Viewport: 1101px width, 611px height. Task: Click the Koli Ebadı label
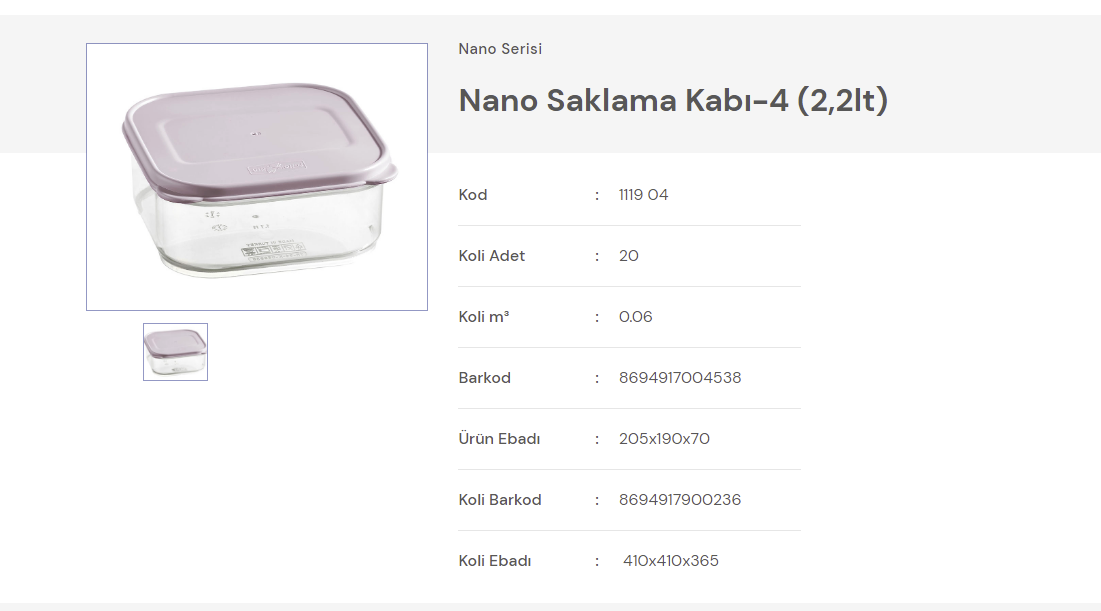(495, 561)
